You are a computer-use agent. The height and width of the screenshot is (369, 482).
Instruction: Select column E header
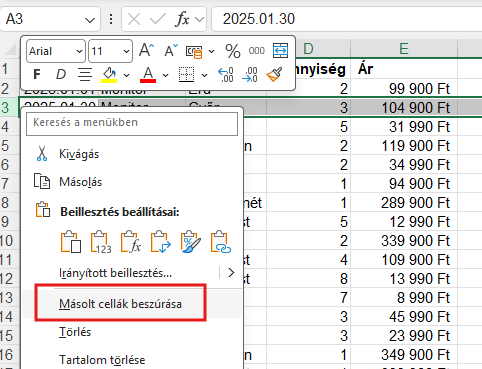coord(404,49)
